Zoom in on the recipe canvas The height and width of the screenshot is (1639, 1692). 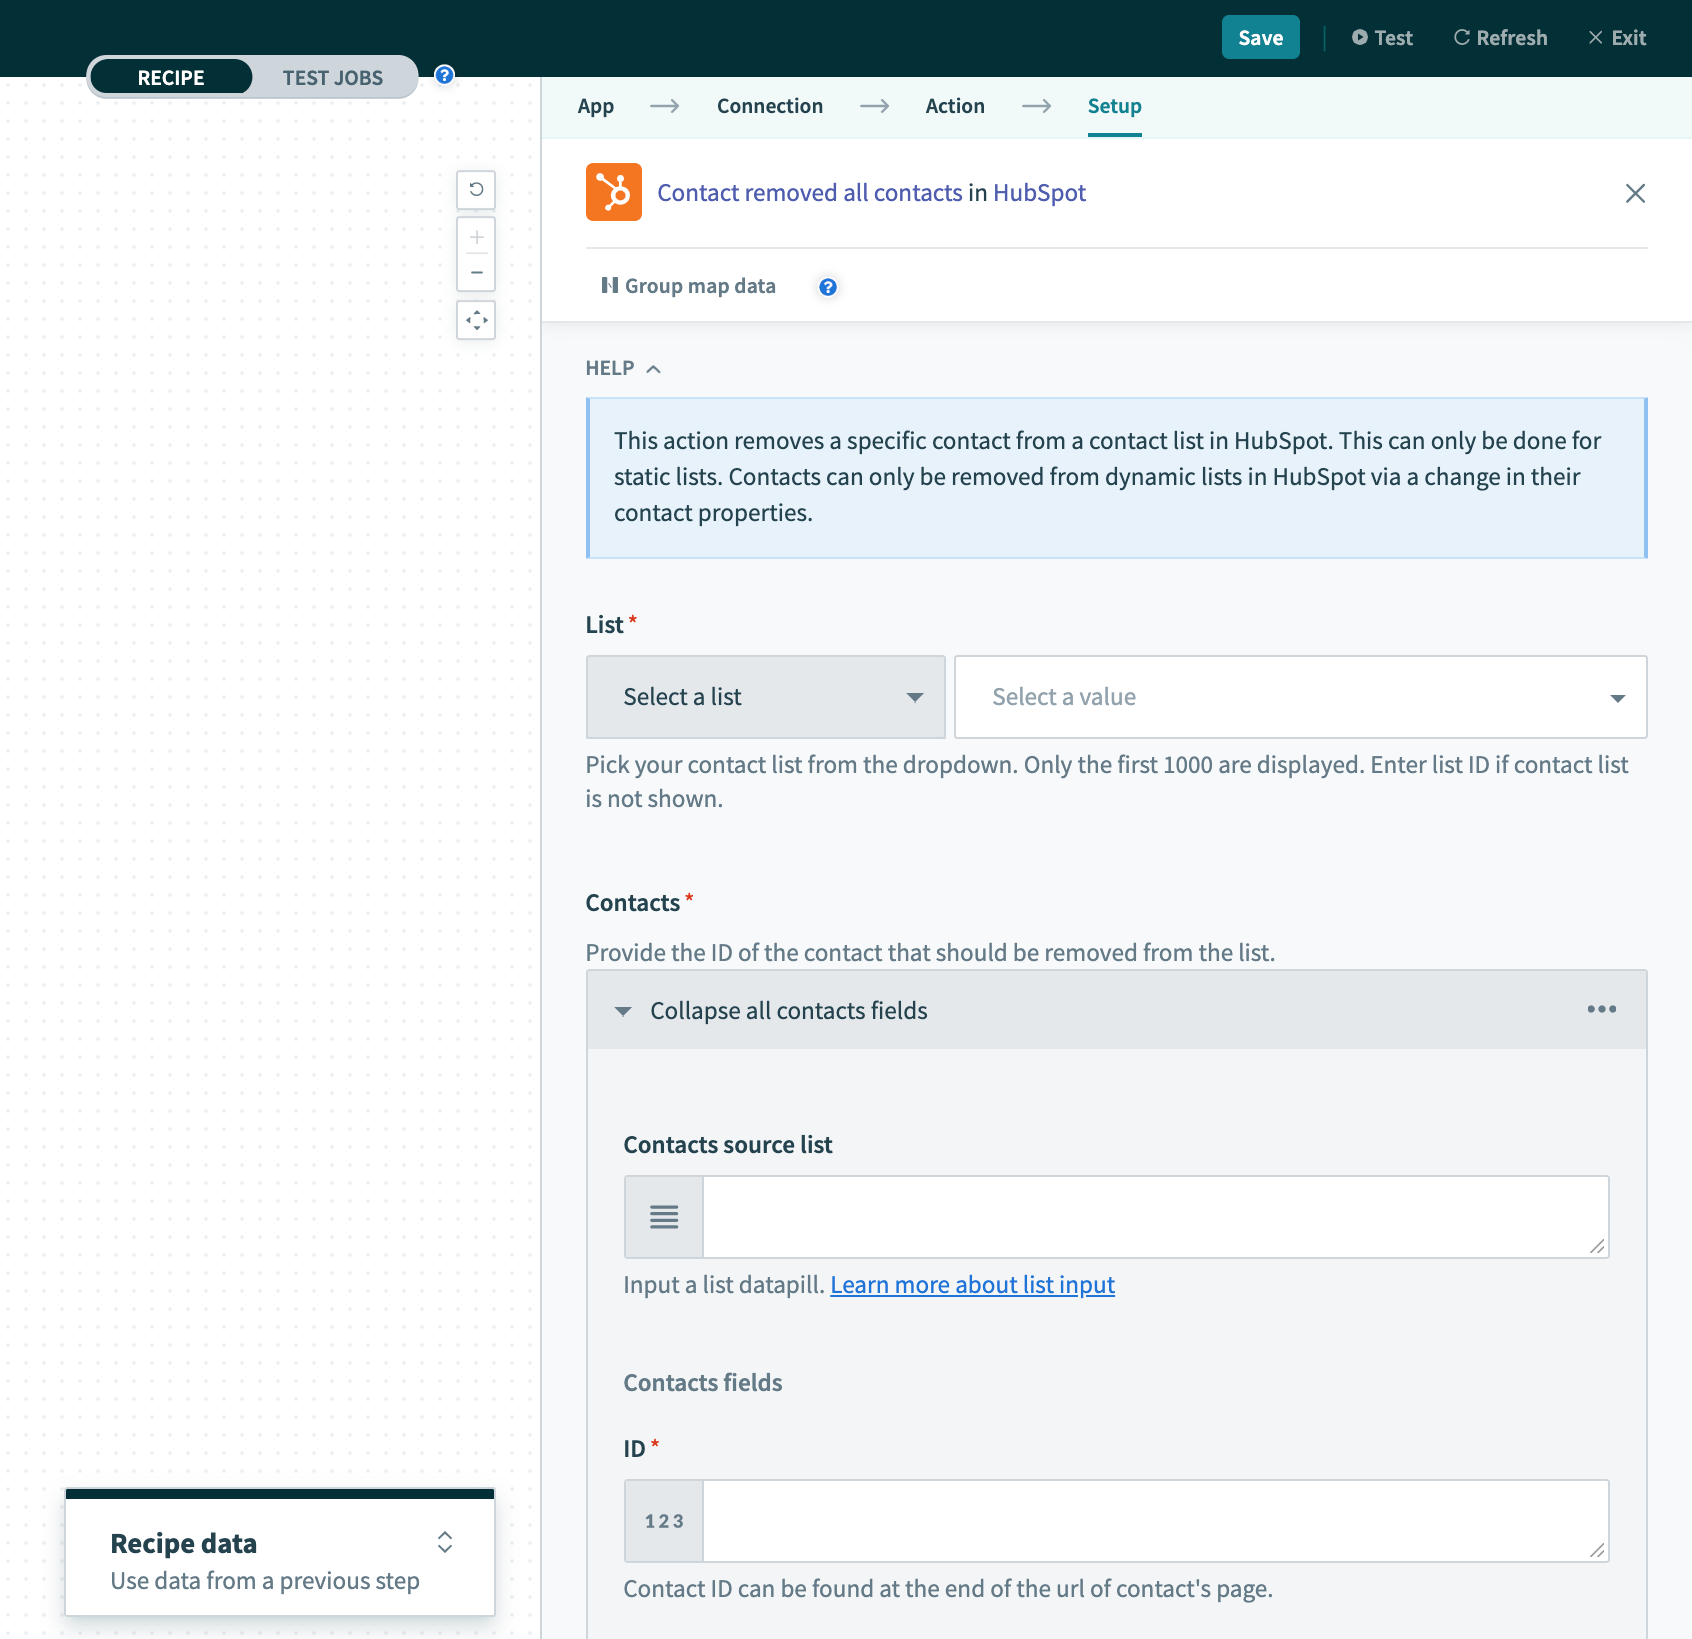coord(476,239)
